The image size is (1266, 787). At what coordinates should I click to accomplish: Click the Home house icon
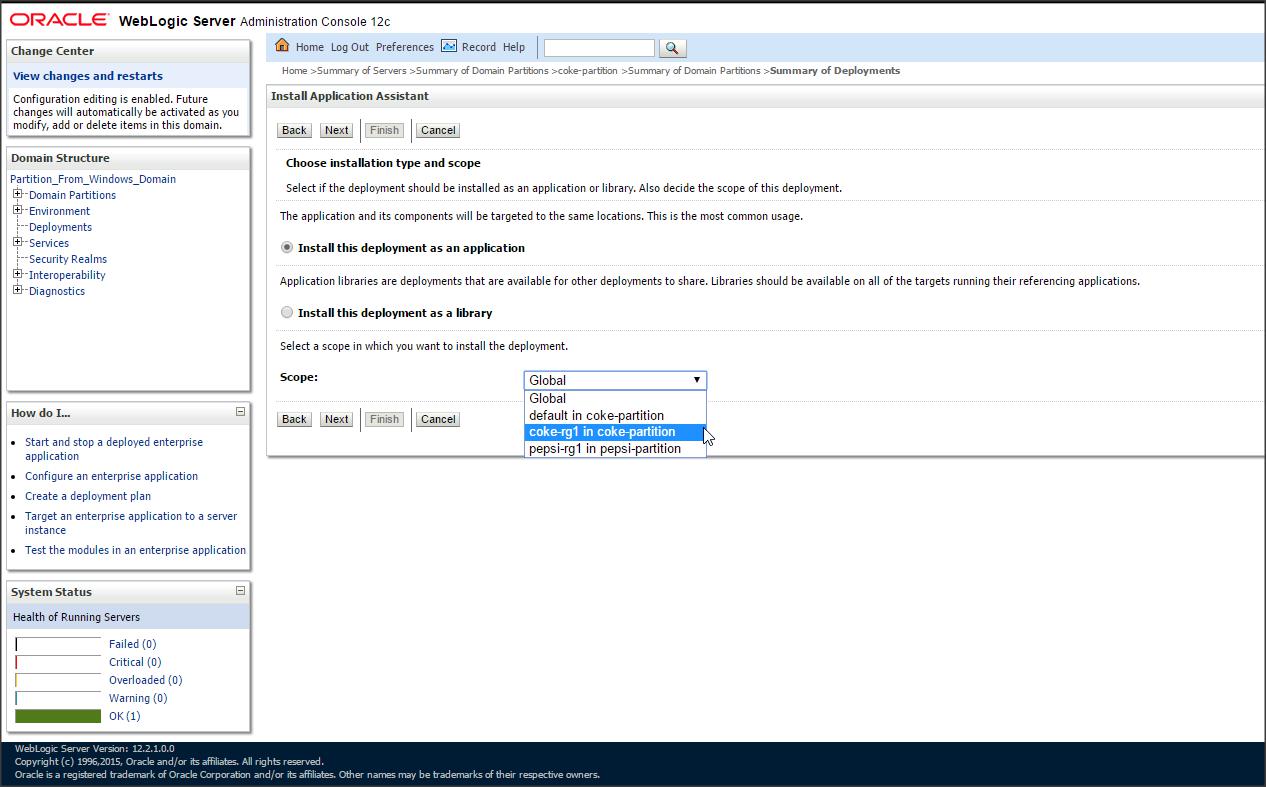pos(282,46)
